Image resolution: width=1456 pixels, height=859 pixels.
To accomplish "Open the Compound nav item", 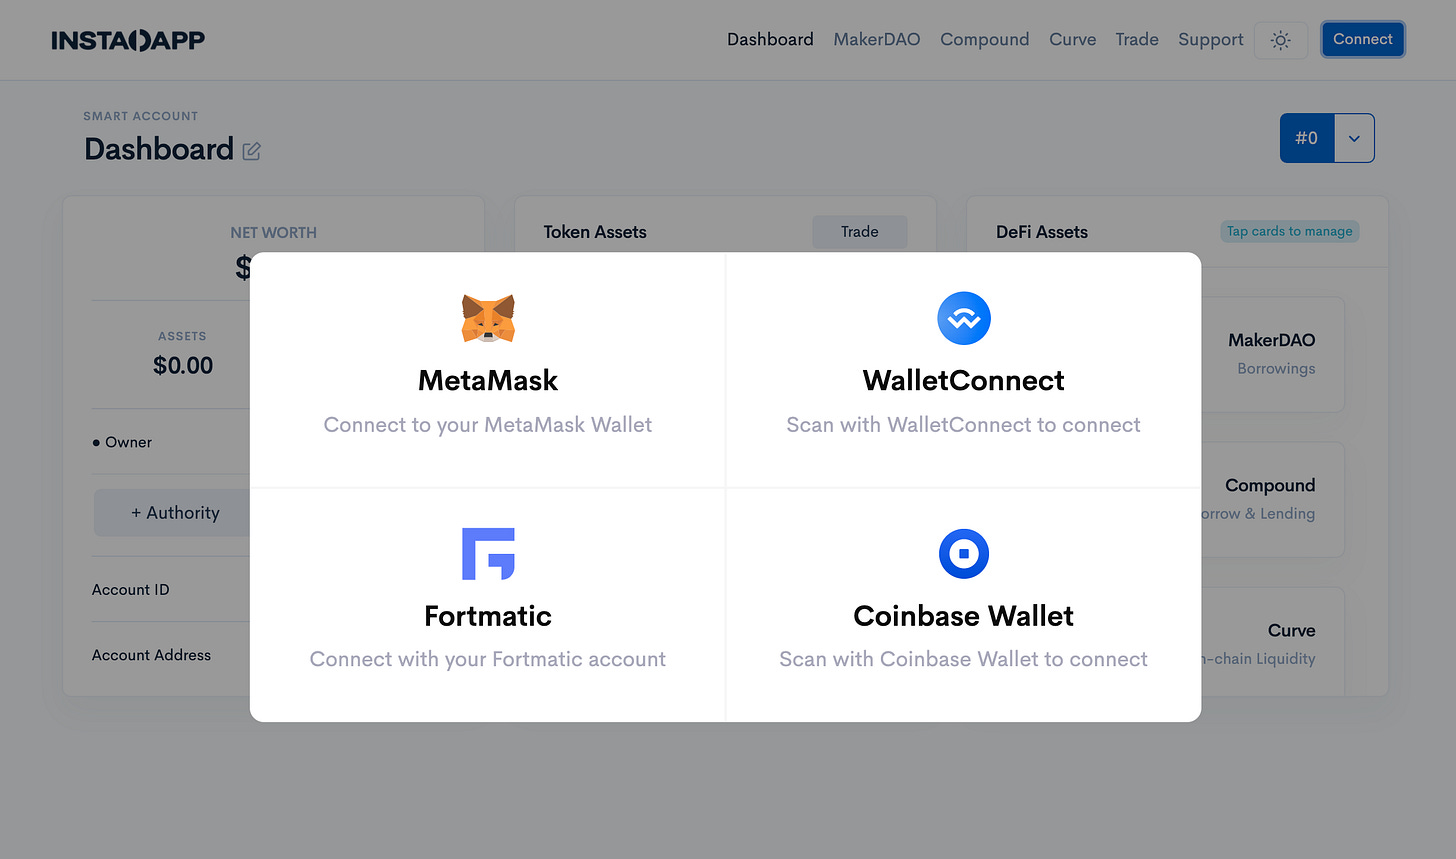I will [x=984, y=39].
